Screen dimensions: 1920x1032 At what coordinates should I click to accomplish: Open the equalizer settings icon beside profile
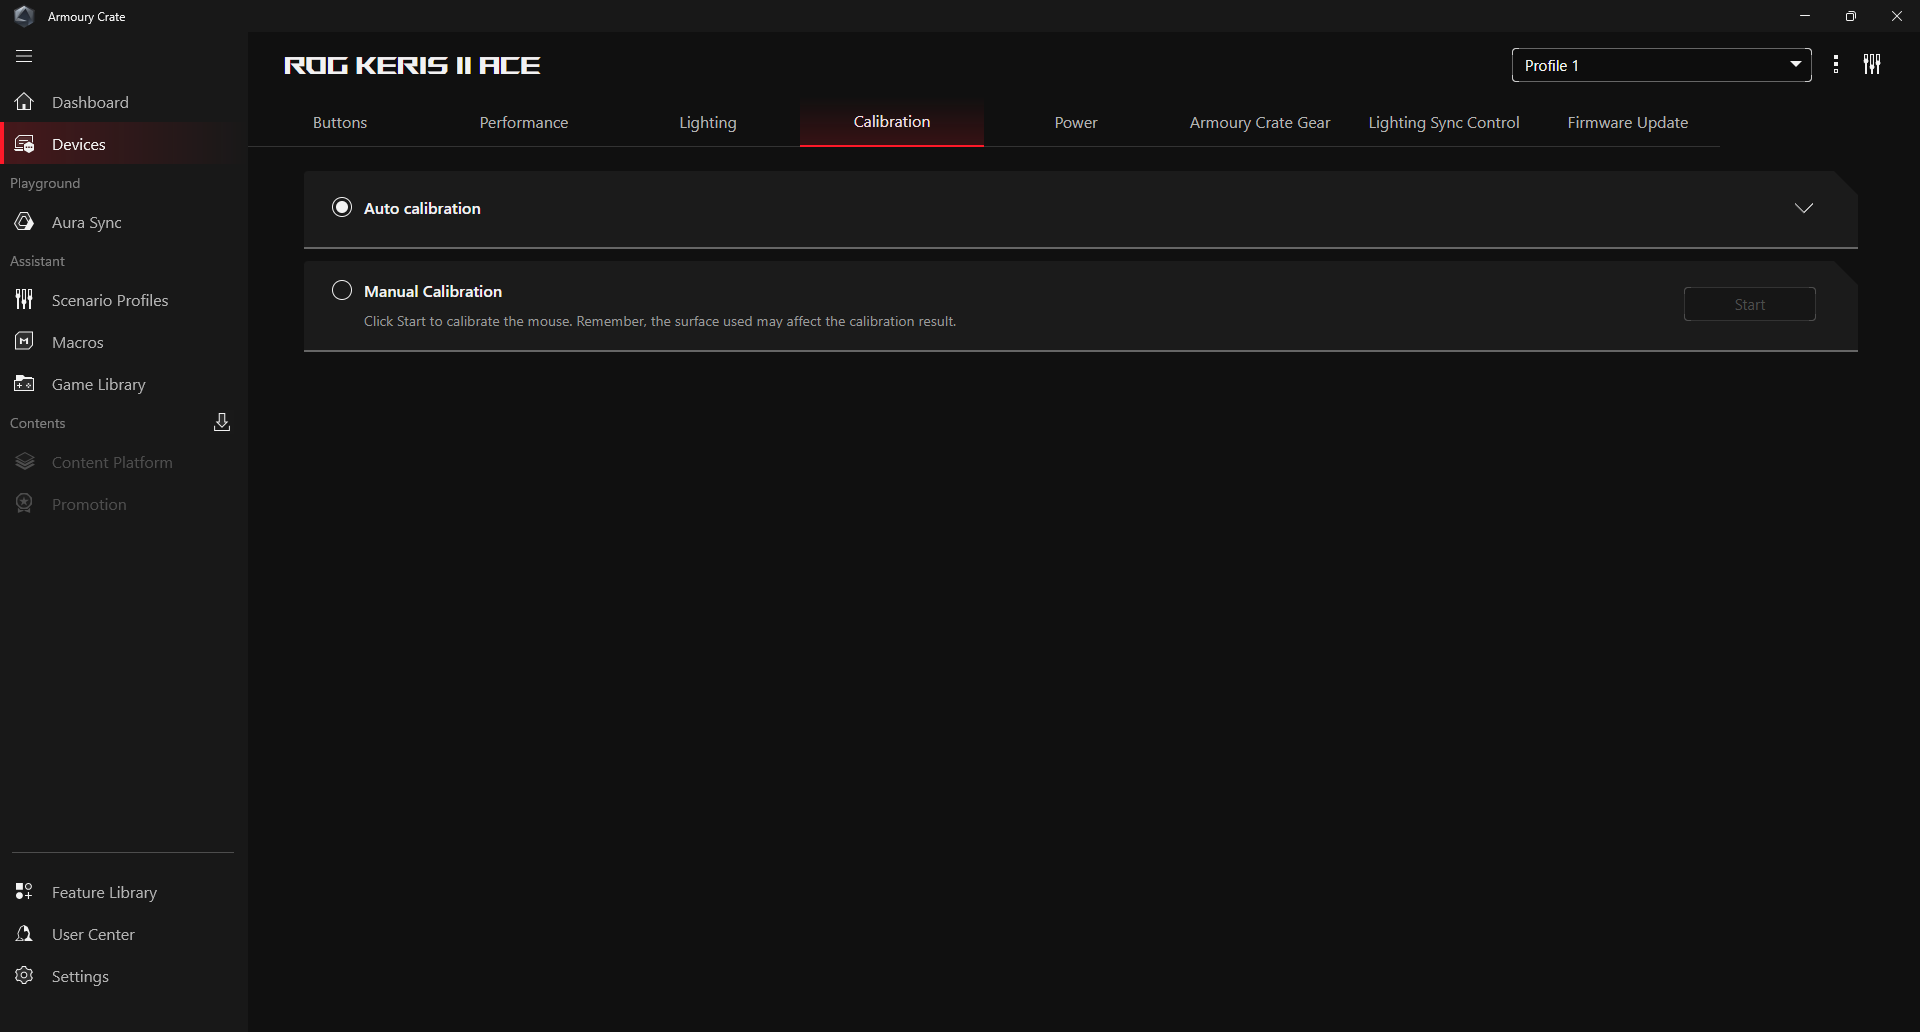coord(1872,65)
